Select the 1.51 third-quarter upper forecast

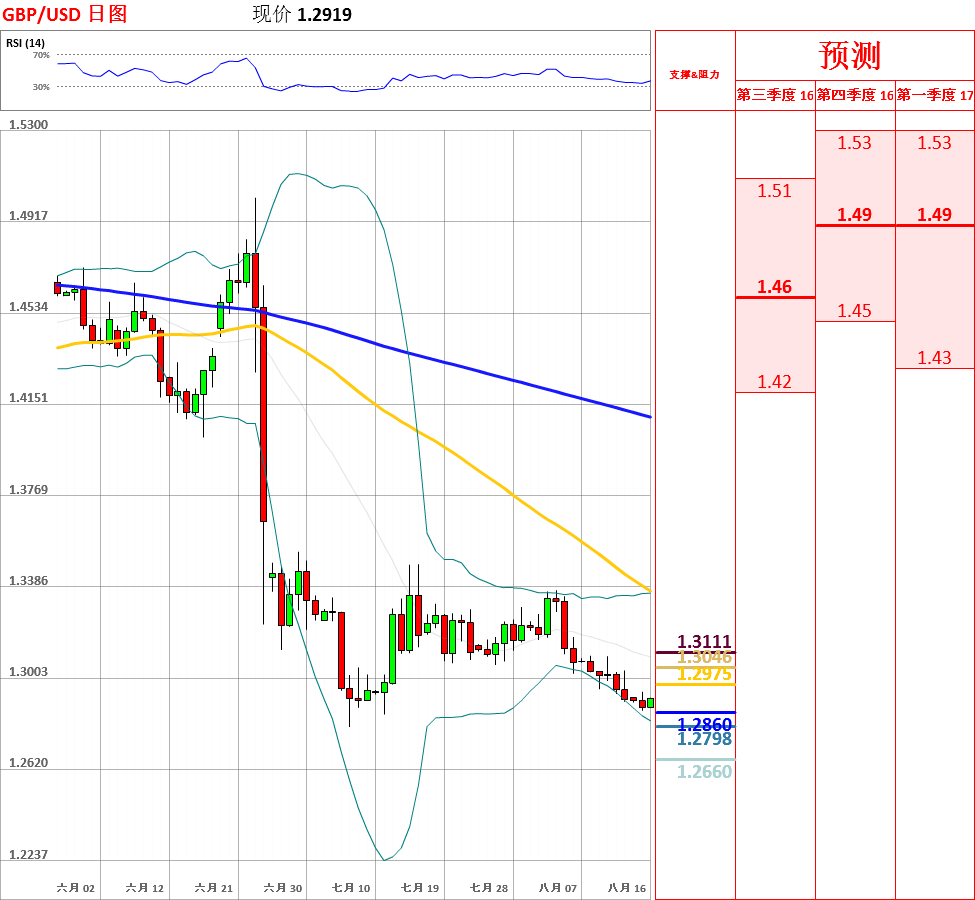(774, 191)
